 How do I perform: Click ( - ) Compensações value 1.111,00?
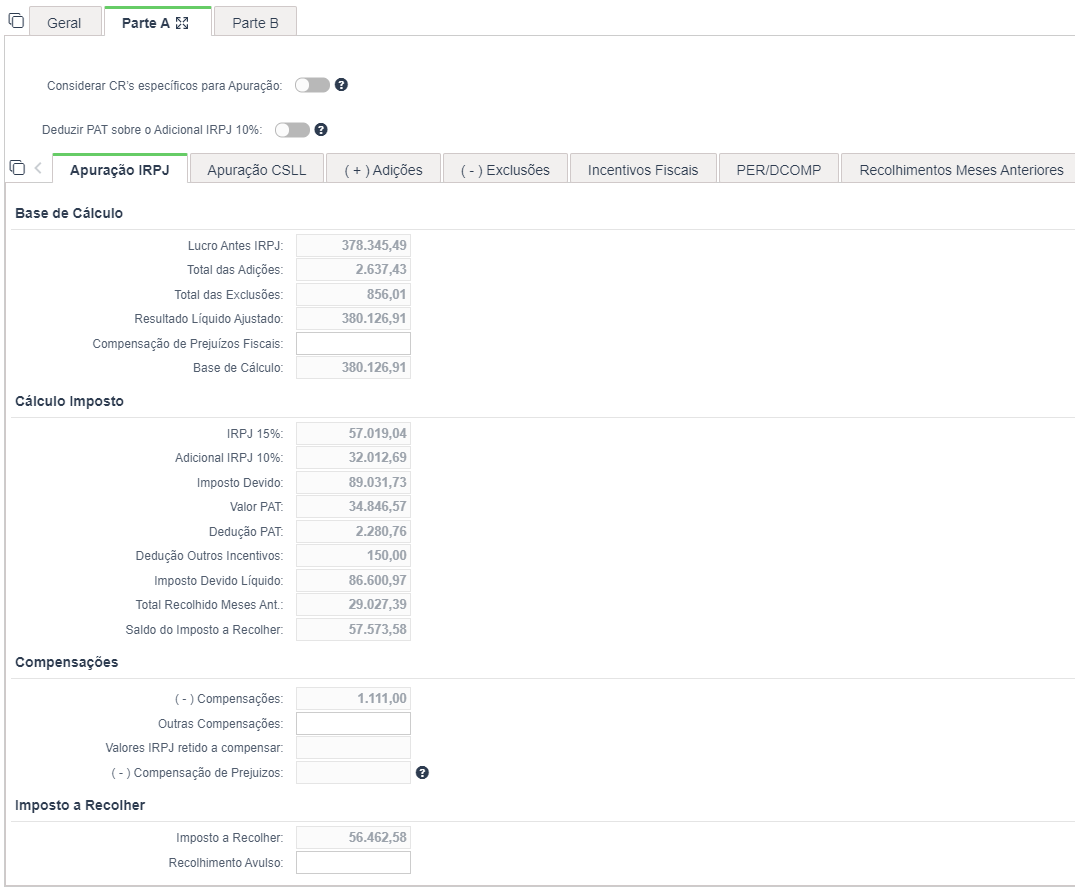[x=353, y=698]
